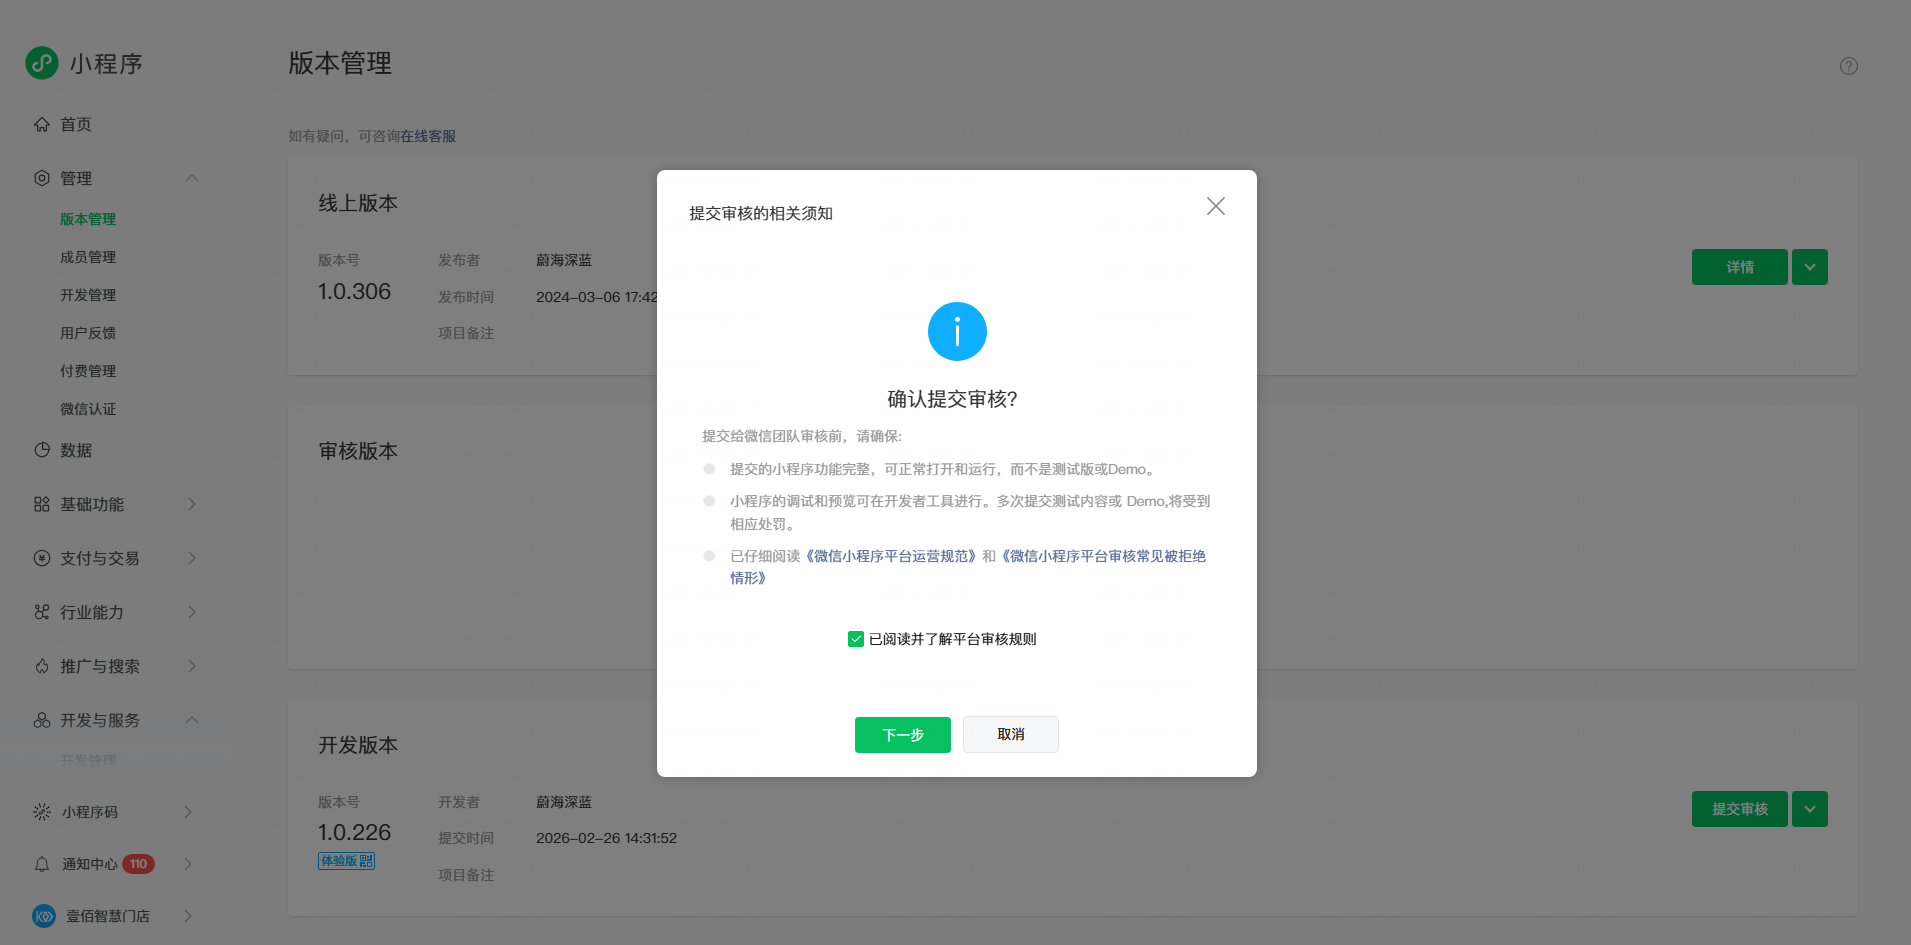
Task: Open the help question mark icon
Action: point(1849,66)
